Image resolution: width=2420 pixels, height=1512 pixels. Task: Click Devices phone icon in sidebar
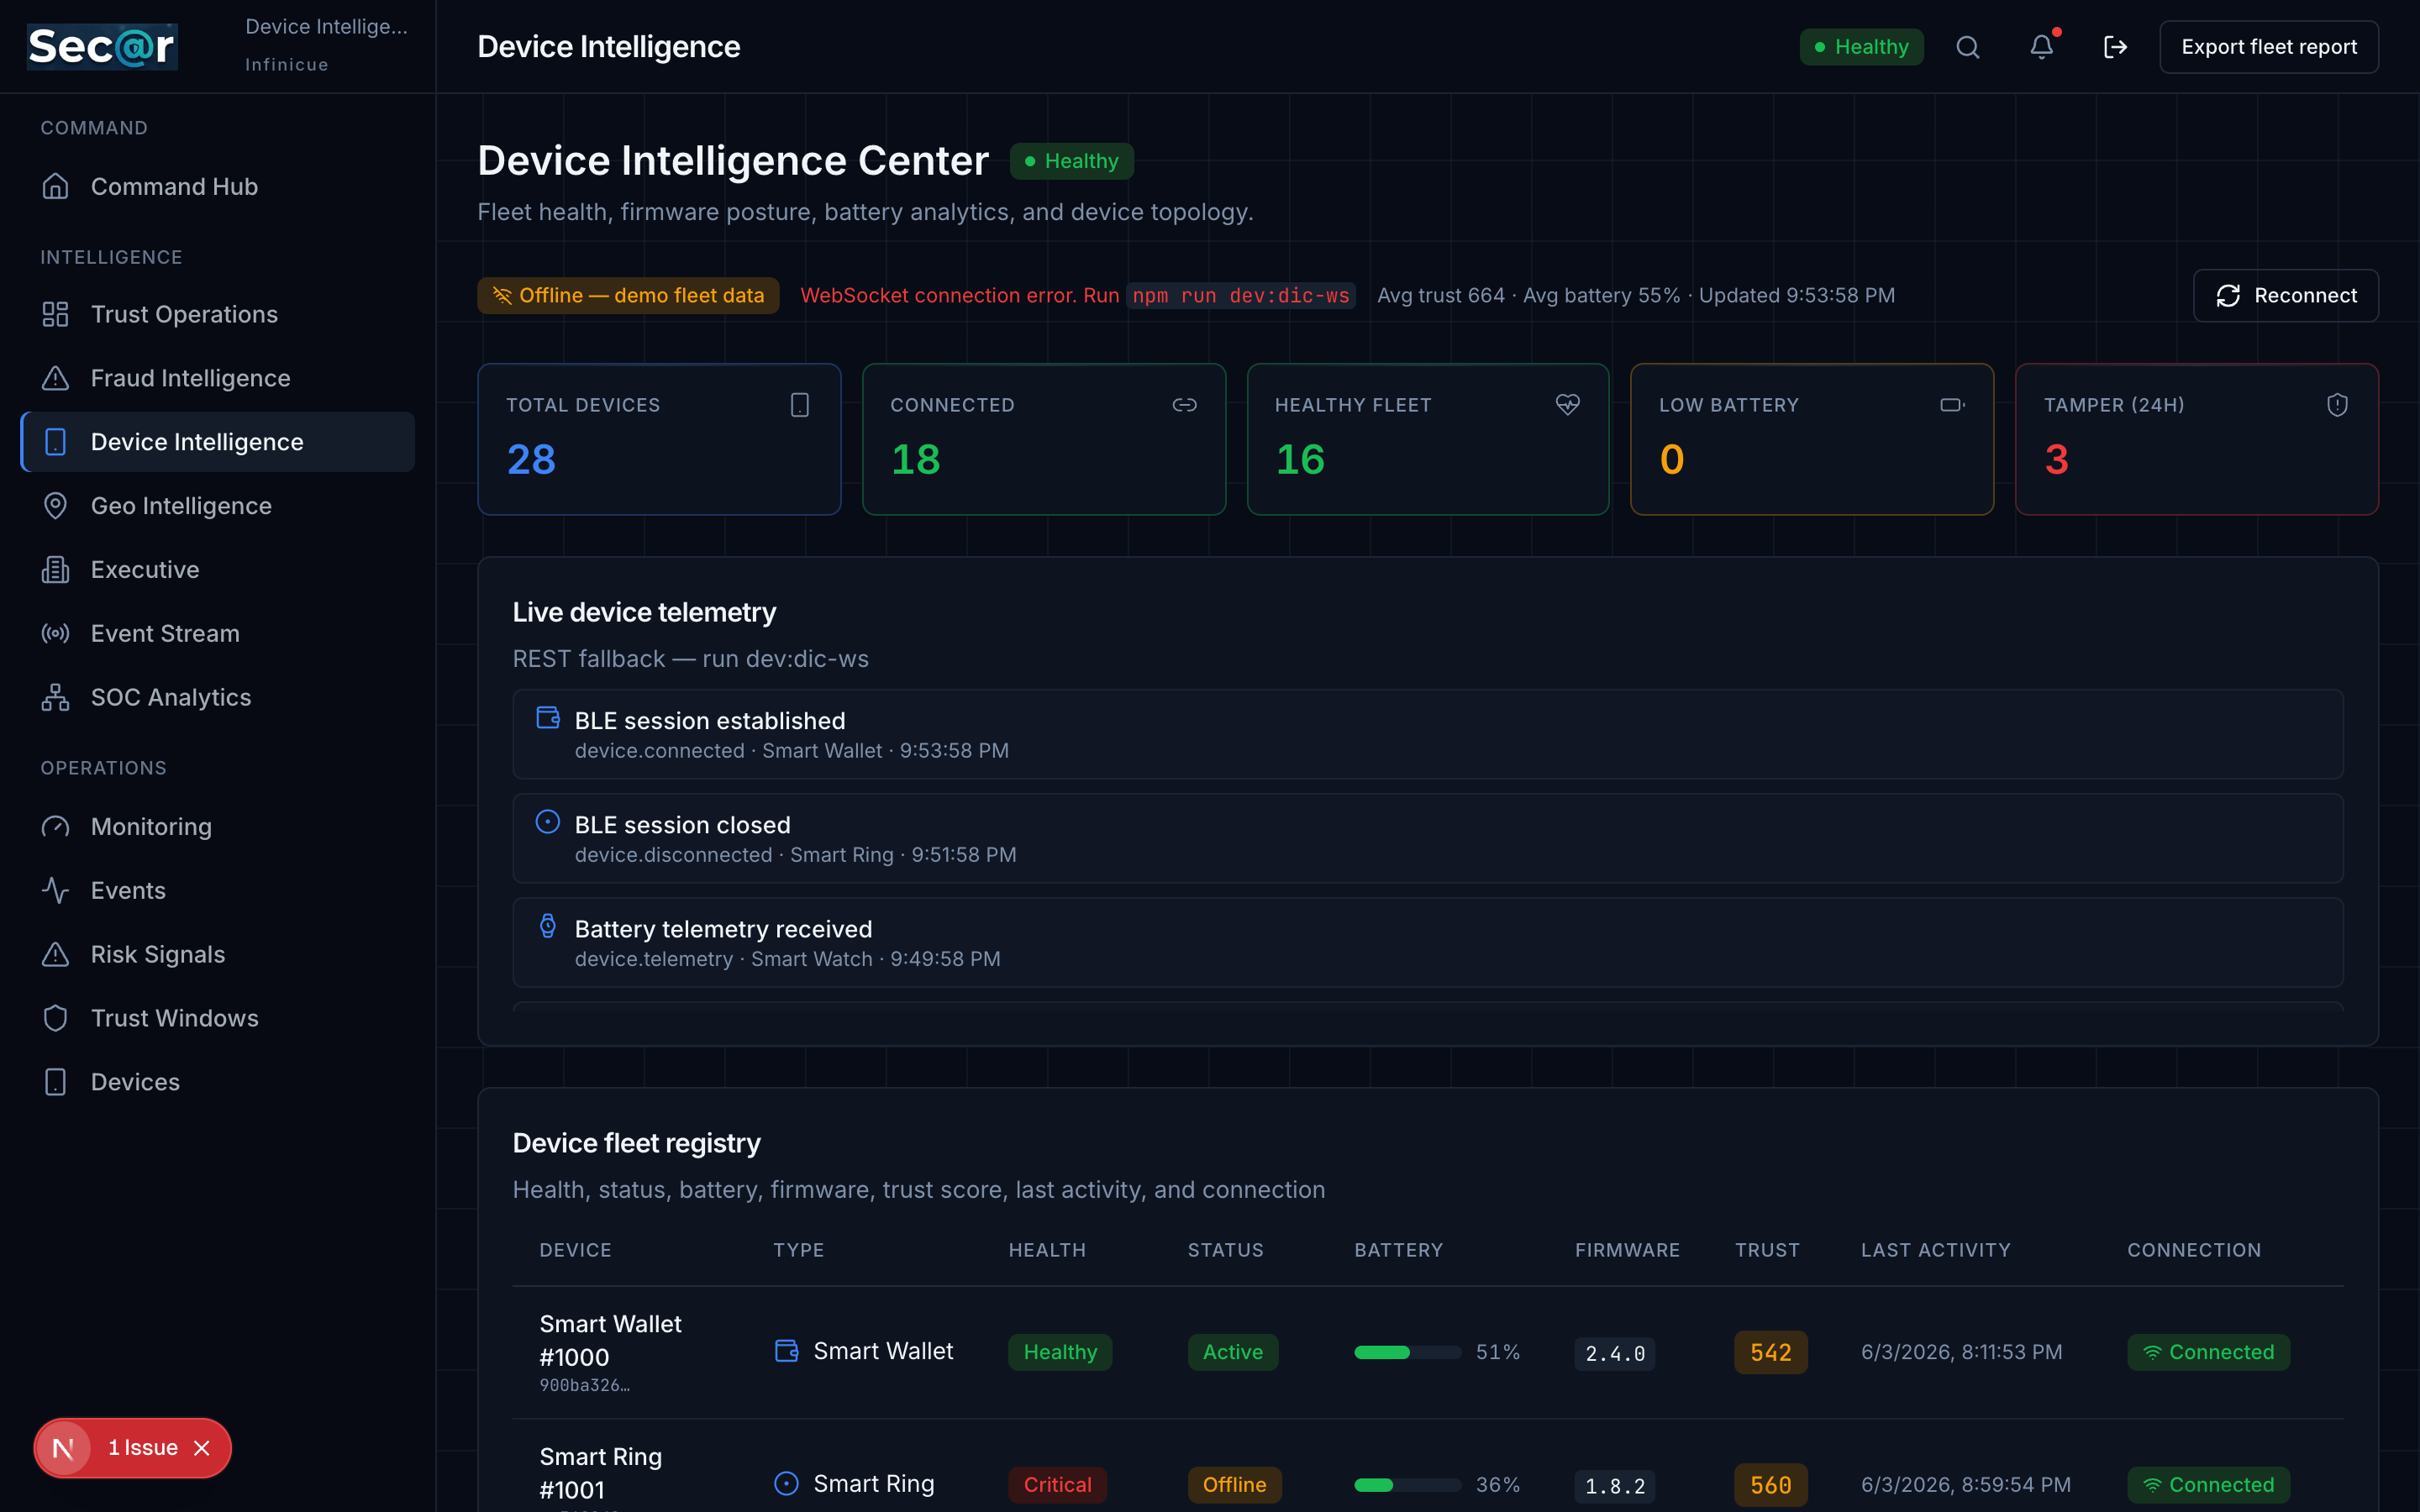pos(56,1082)
